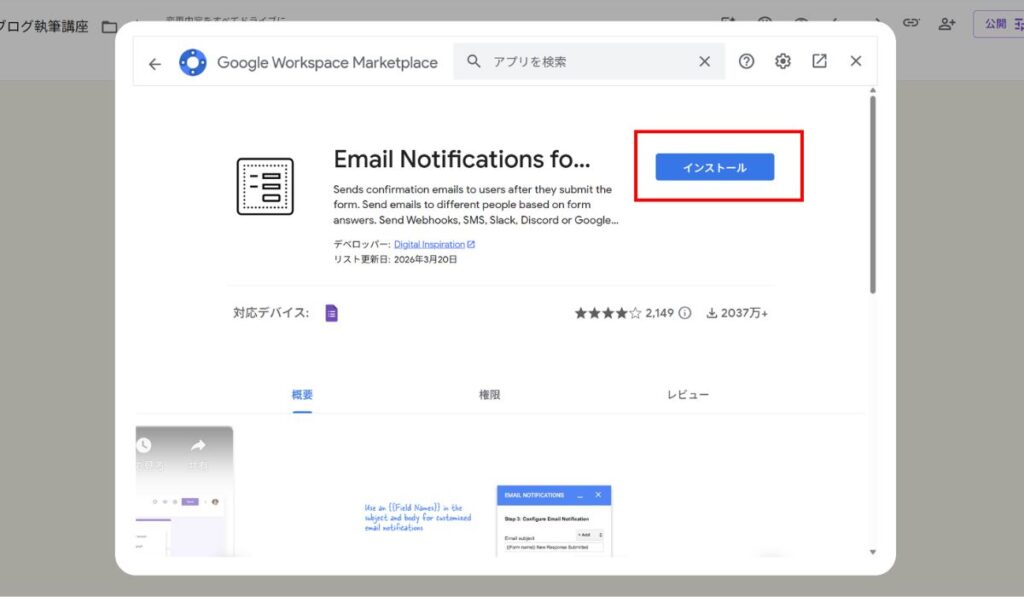Click the blue インストール button
1024x597 pixels.
click(x=714, y=167)
